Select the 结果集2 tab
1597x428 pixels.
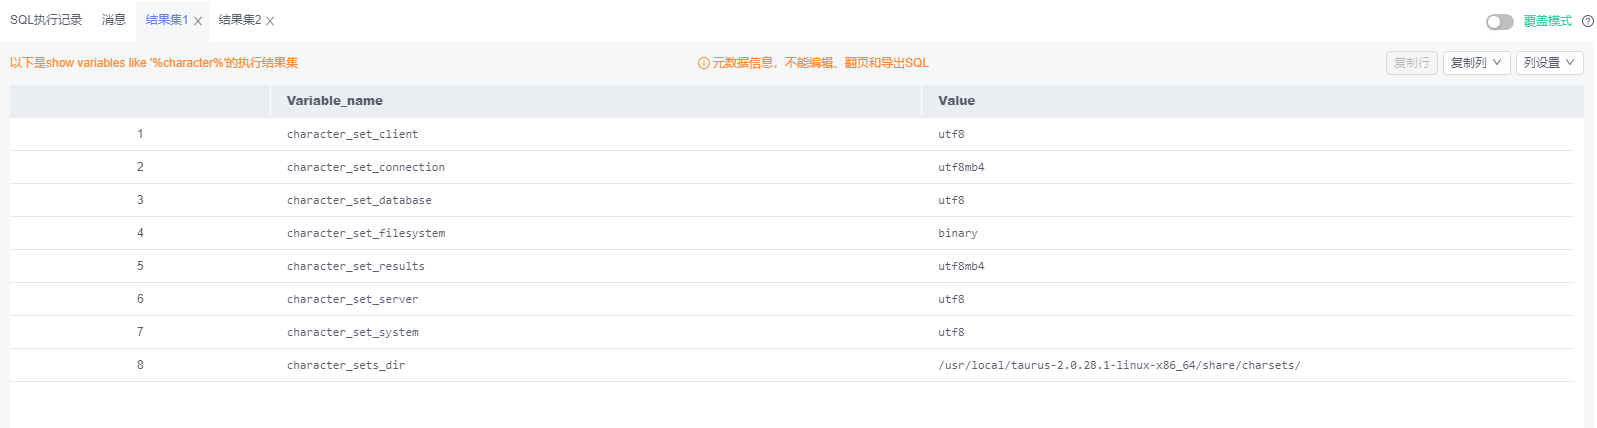pyautogui.click(x=239, y=20)
